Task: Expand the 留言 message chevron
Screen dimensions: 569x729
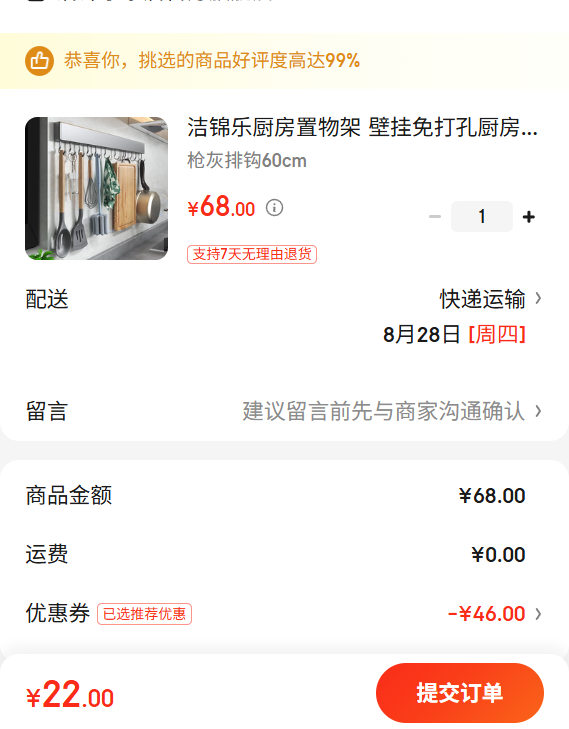Action: coord(538,411)
